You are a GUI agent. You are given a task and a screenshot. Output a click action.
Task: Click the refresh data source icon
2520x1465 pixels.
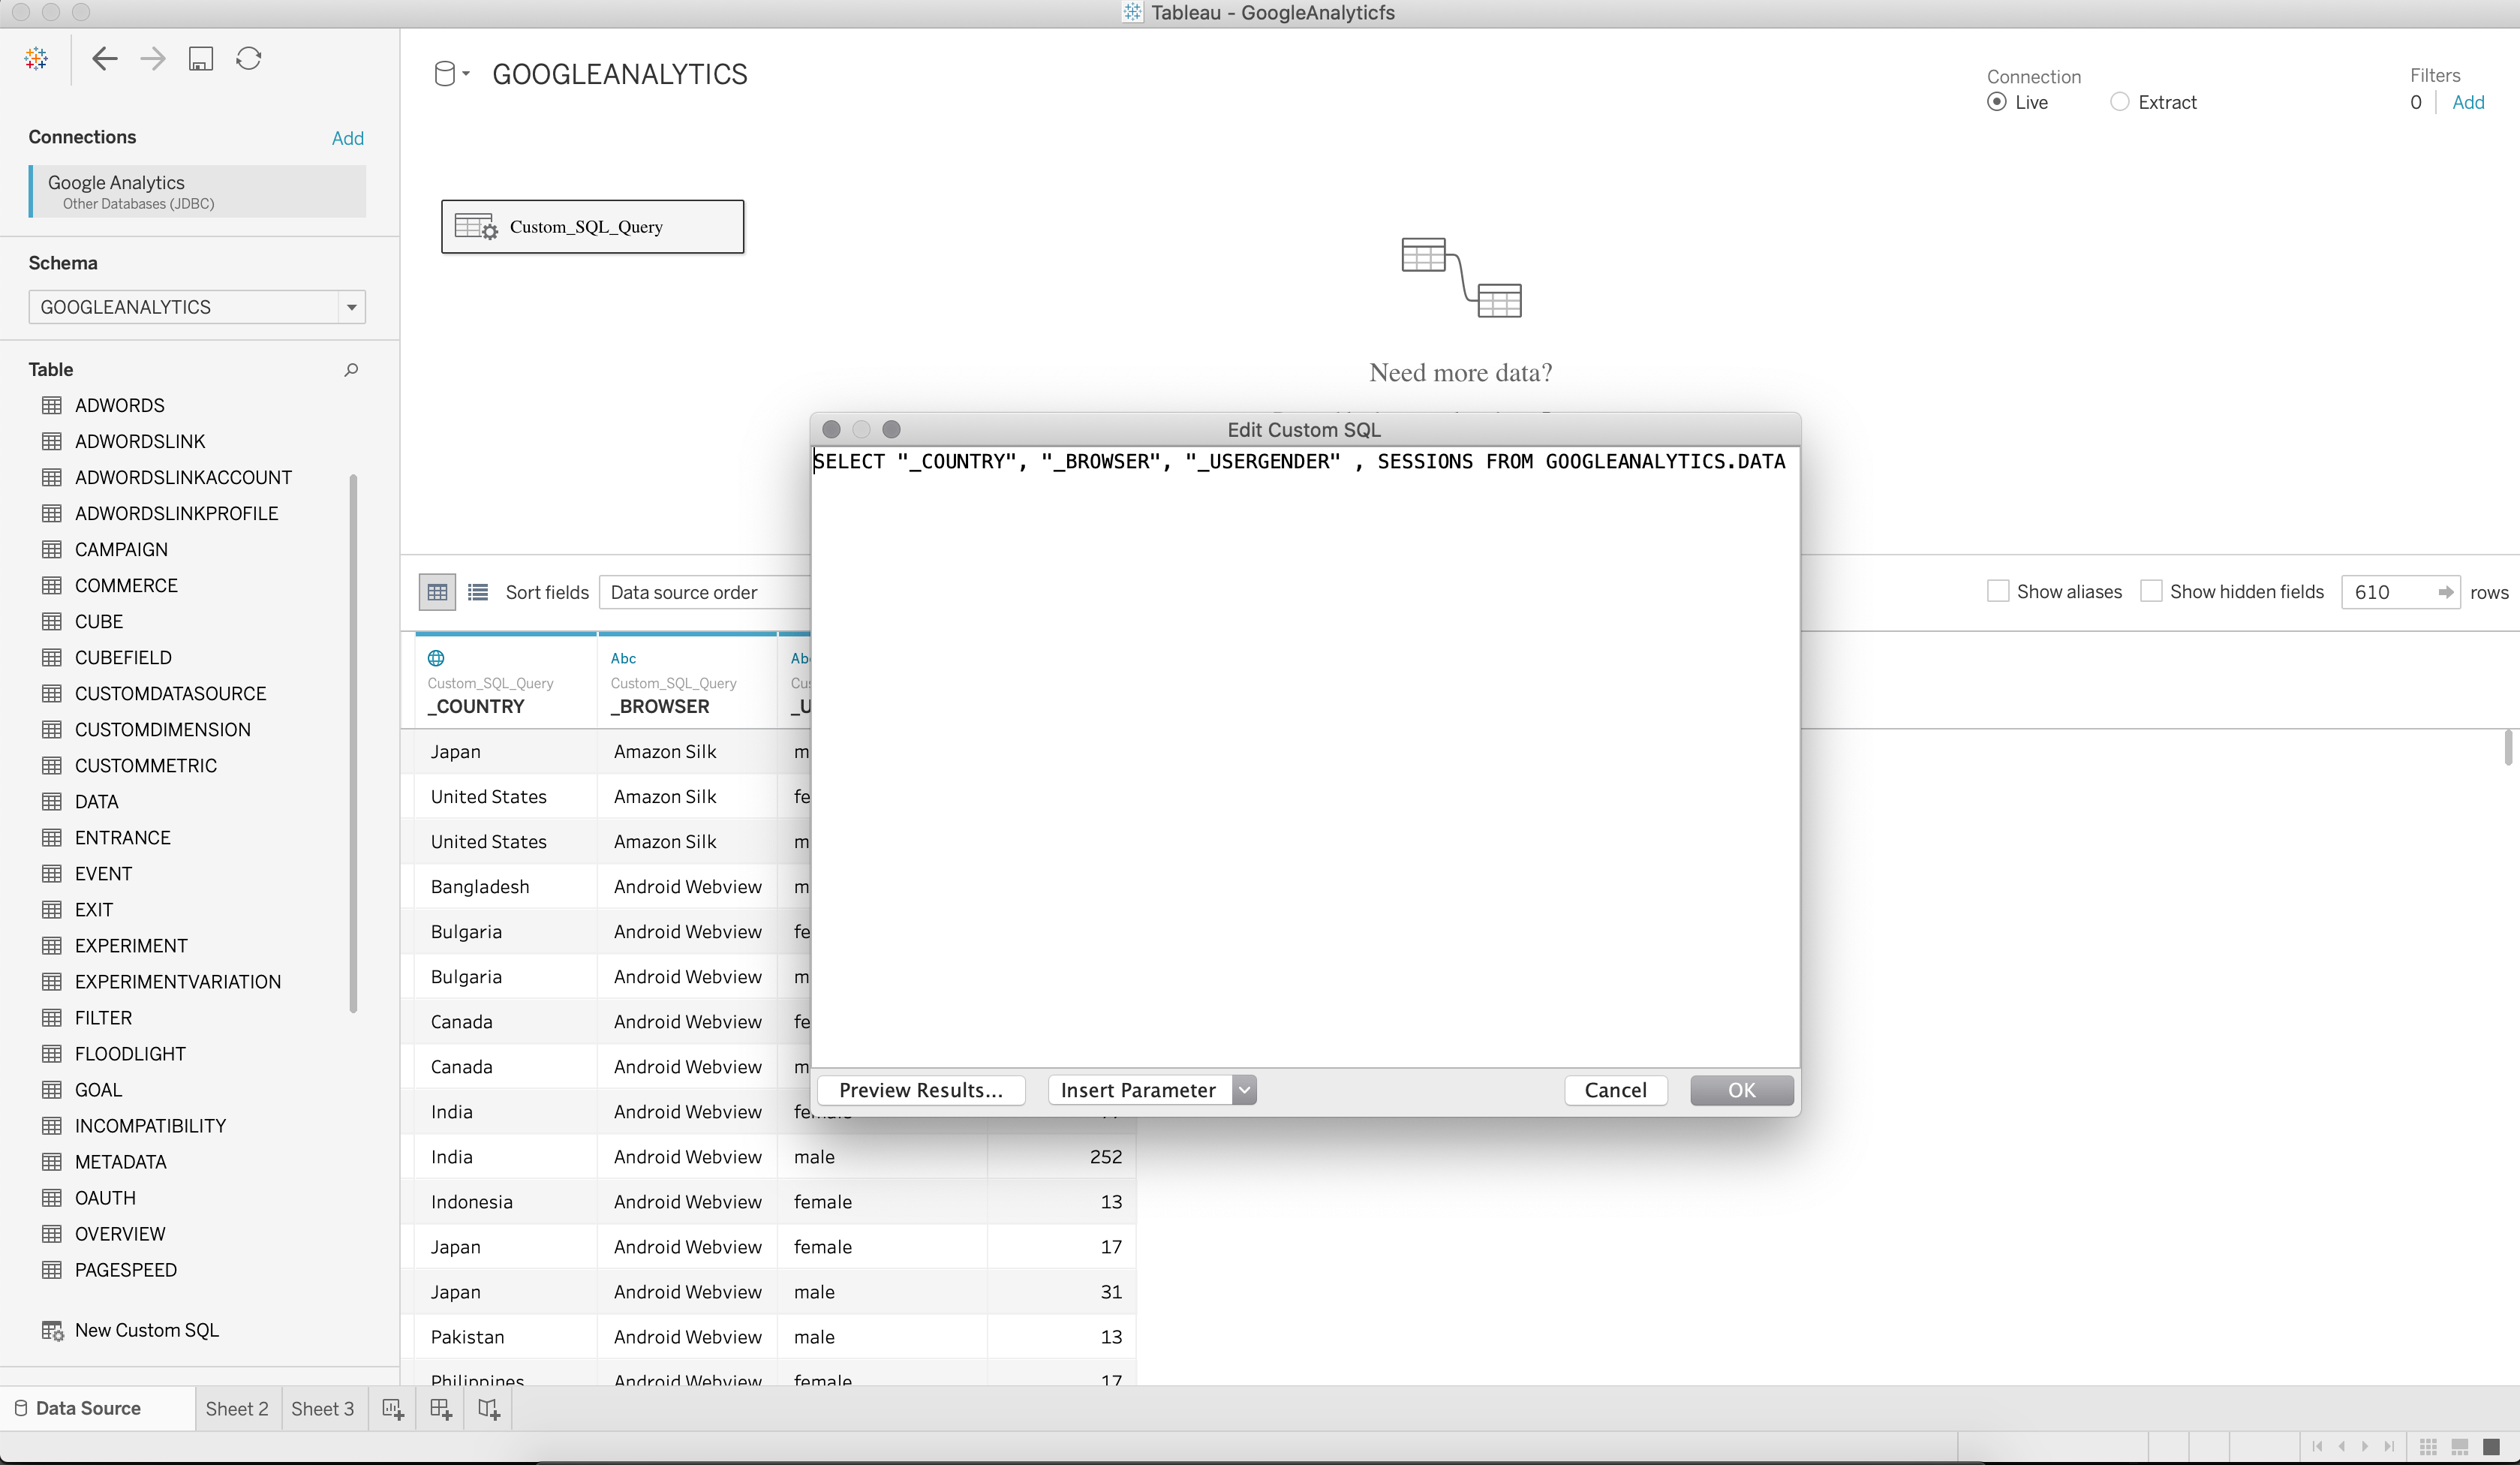[249, 59]
